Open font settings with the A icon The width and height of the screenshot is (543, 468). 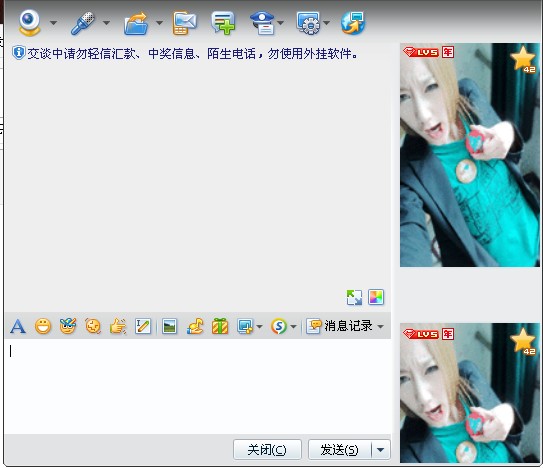[x=18, y=326]
